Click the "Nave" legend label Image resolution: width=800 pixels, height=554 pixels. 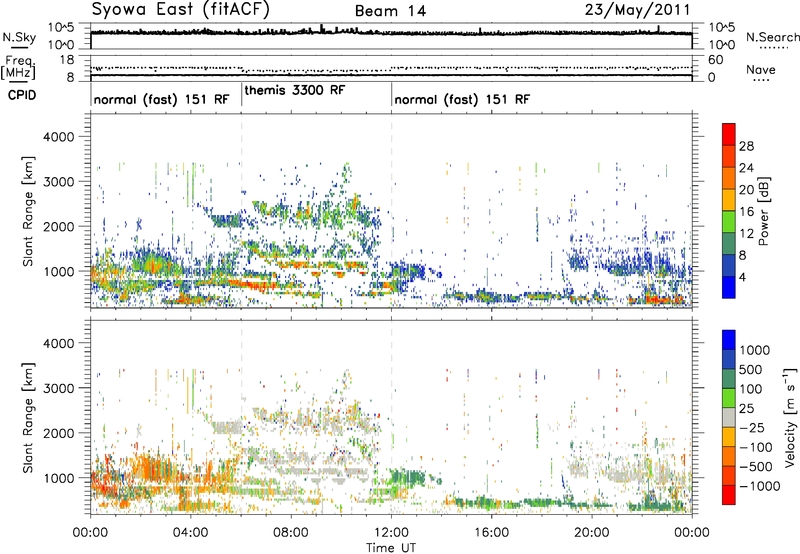click(x=761, y=70)
